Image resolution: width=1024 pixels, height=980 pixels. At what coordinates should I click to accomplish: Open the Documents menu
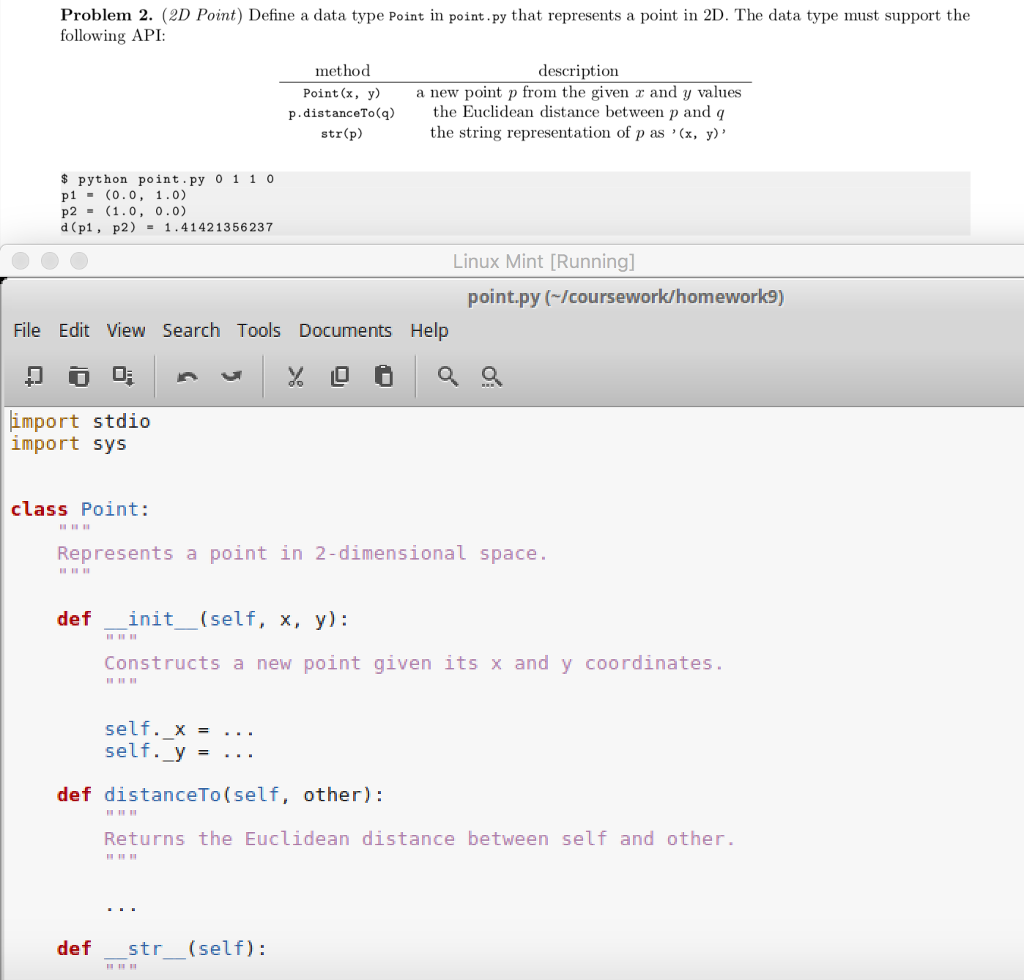coord(345,330)
